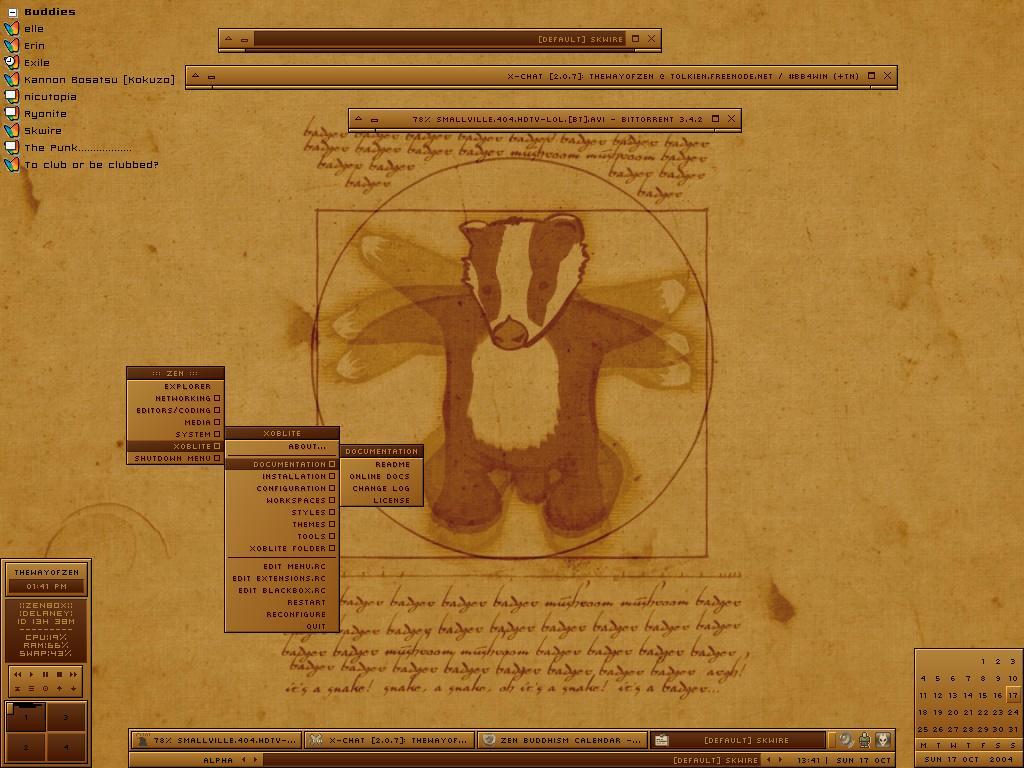Click the left arrow beside toolbar [DEFAULT] SKWIRE label
This screenshot has height=768, width=1024.
tap(769, 760)
